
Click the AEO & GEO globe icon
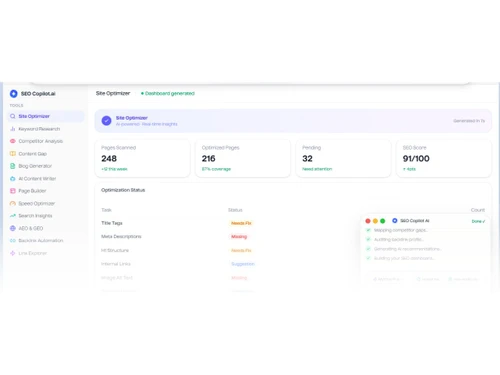[x=13, y=228]
